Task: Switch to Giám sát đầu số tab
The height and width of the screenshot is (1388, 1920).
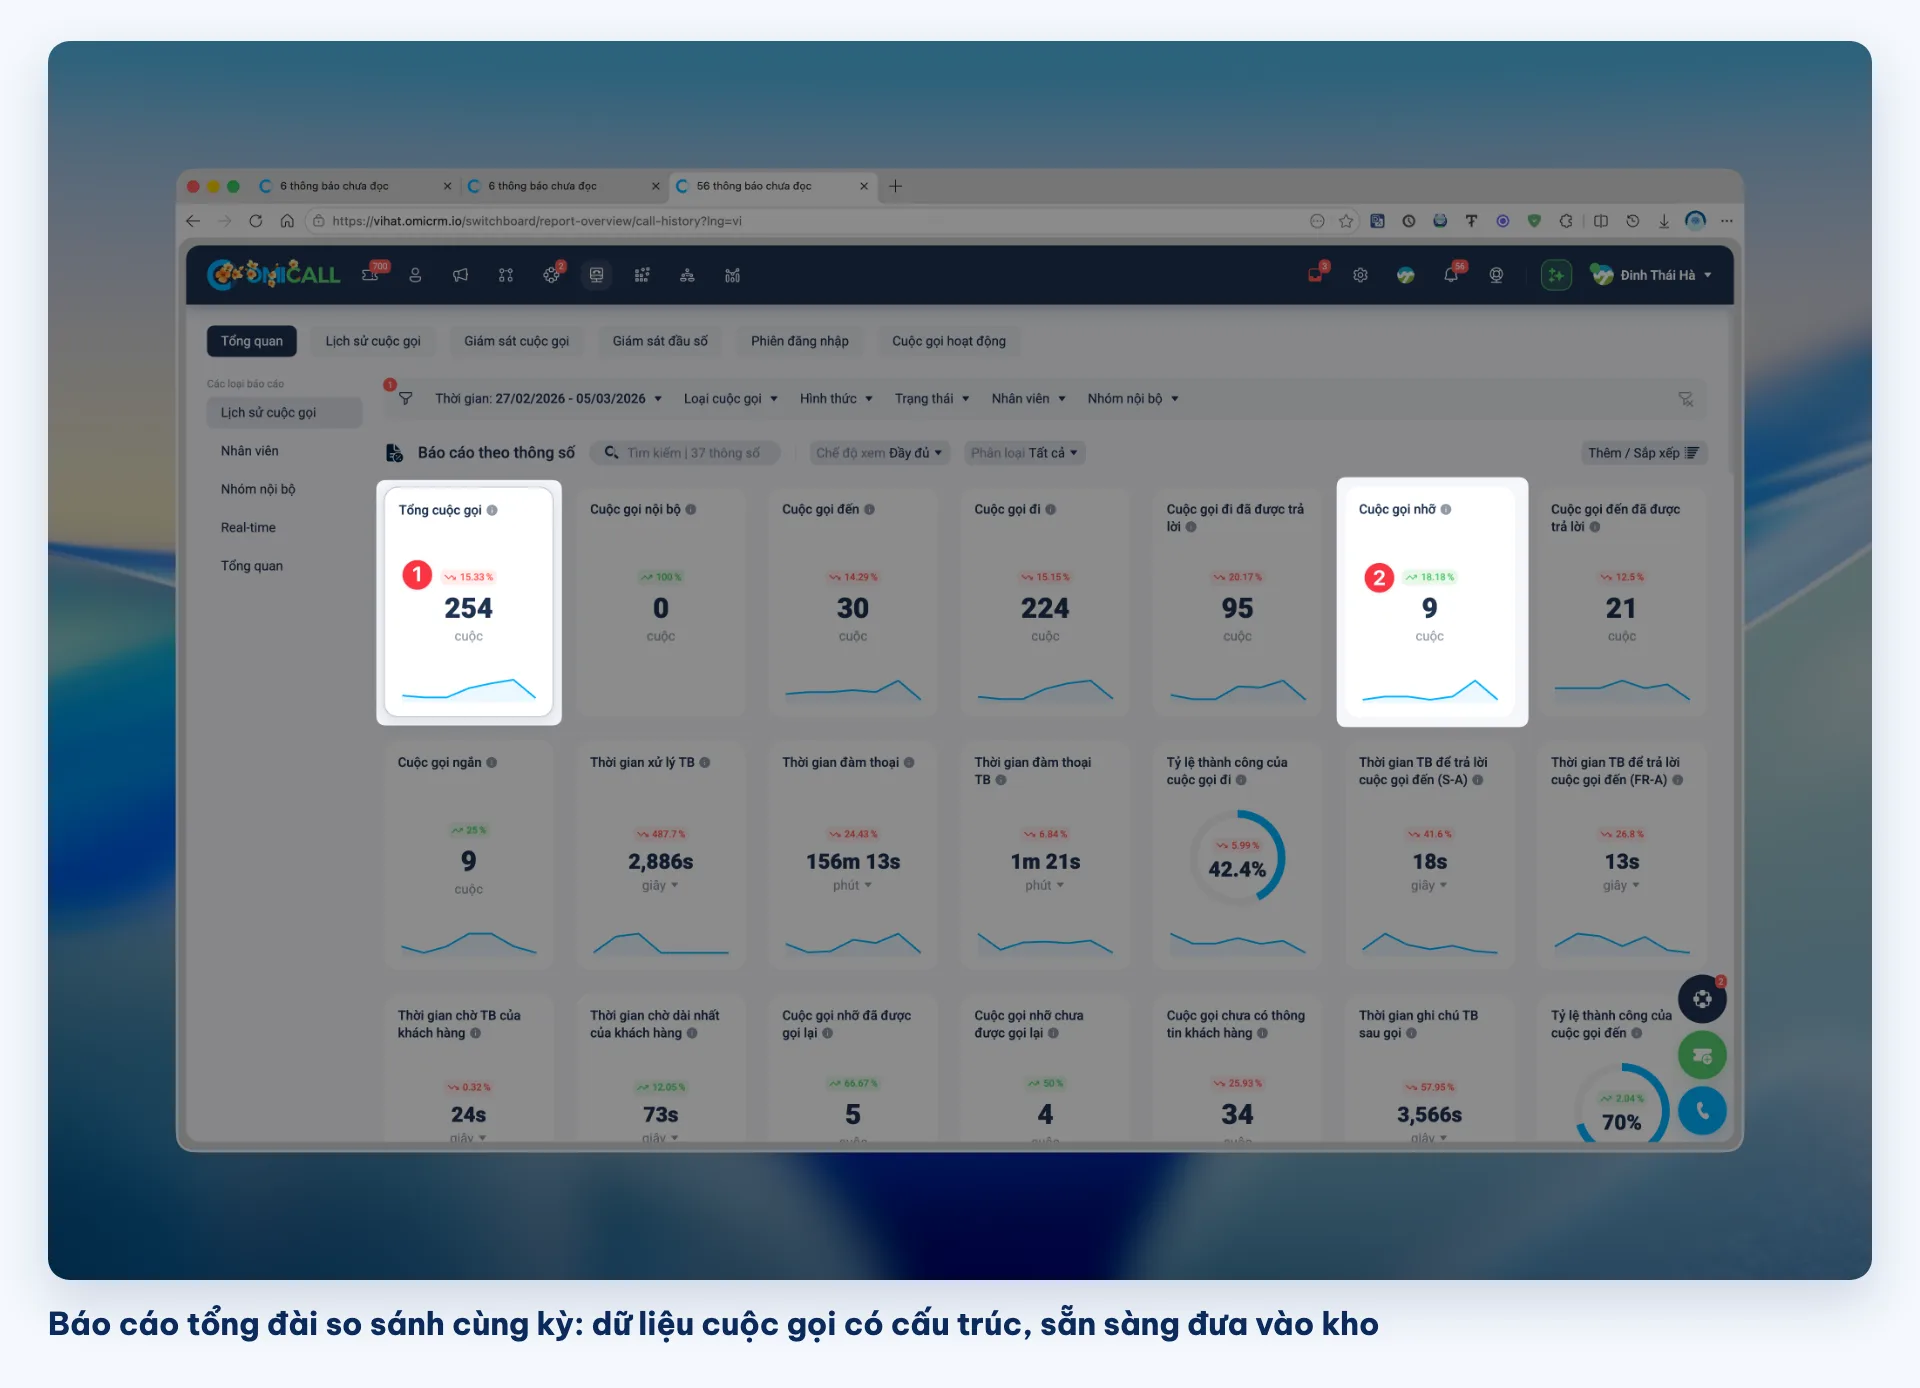Action: pos(660,341)
